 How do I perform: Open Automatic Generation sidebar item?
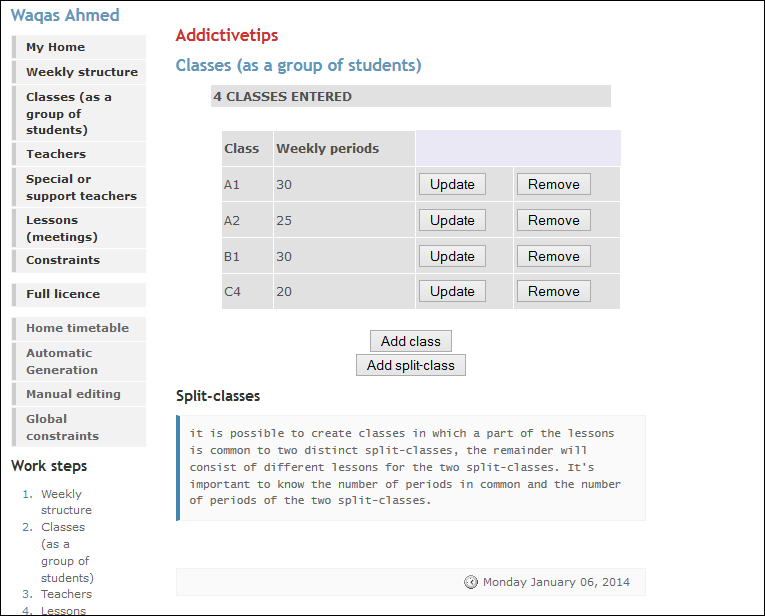[x=79, y=361]
